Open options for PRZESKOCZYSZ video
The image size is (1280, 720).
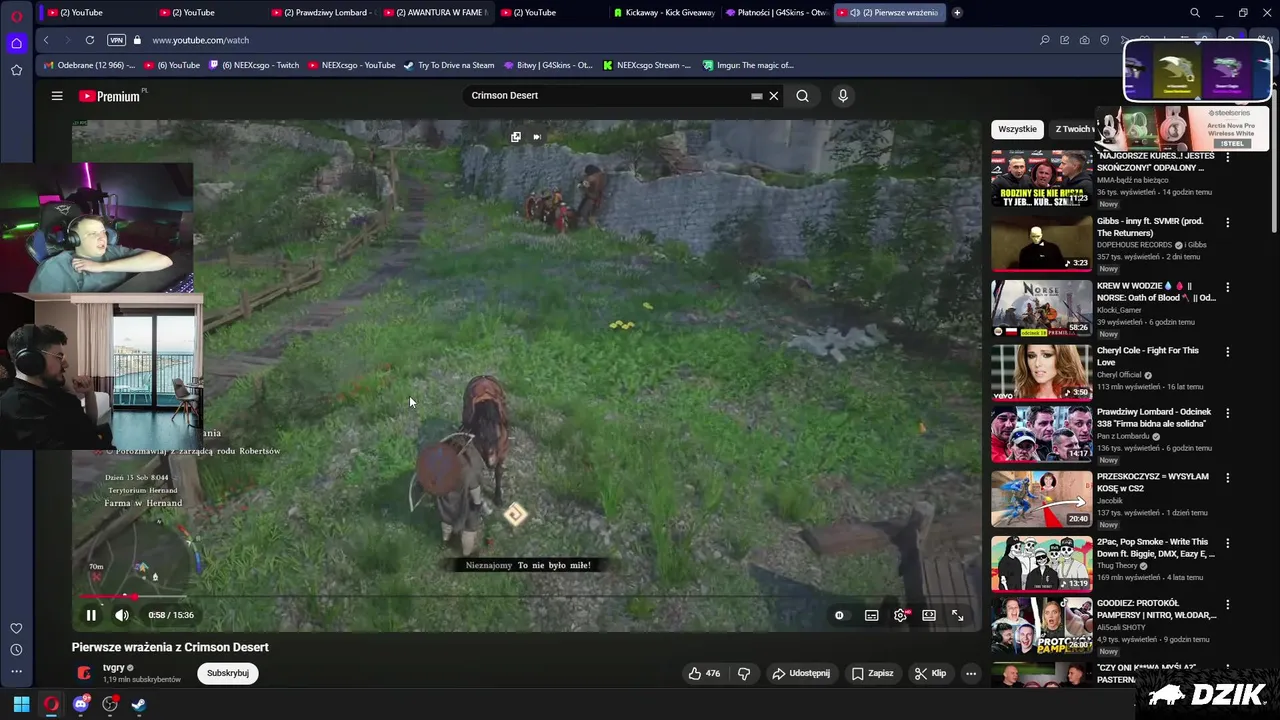(x=1228, y=478)
